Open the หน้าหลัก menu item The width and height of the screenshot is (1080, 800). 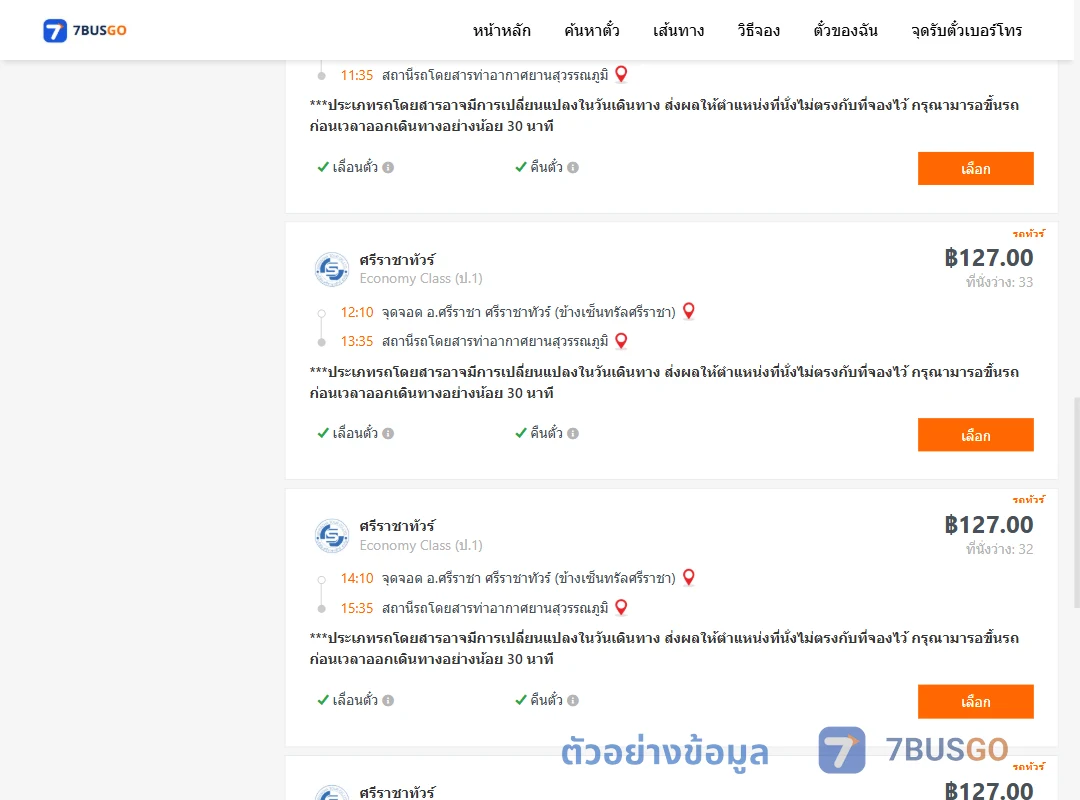point(501,30)
